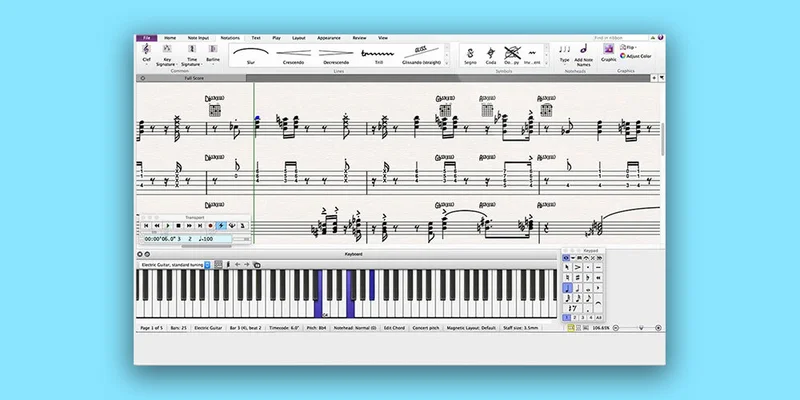Adjust the status bar zoom slider
This screenshot has width=800, height=400.
tap(641, 328)
